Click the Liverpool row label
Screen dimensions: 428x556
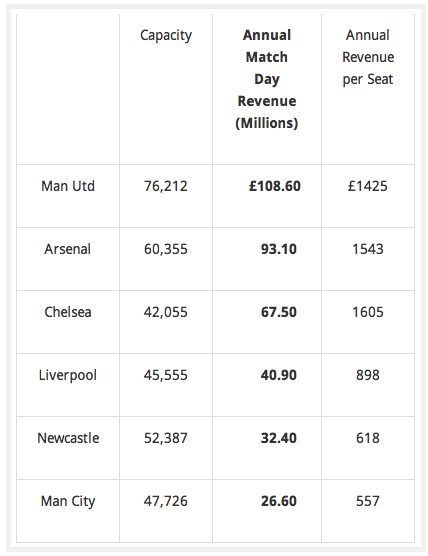[x=68, y=375]
